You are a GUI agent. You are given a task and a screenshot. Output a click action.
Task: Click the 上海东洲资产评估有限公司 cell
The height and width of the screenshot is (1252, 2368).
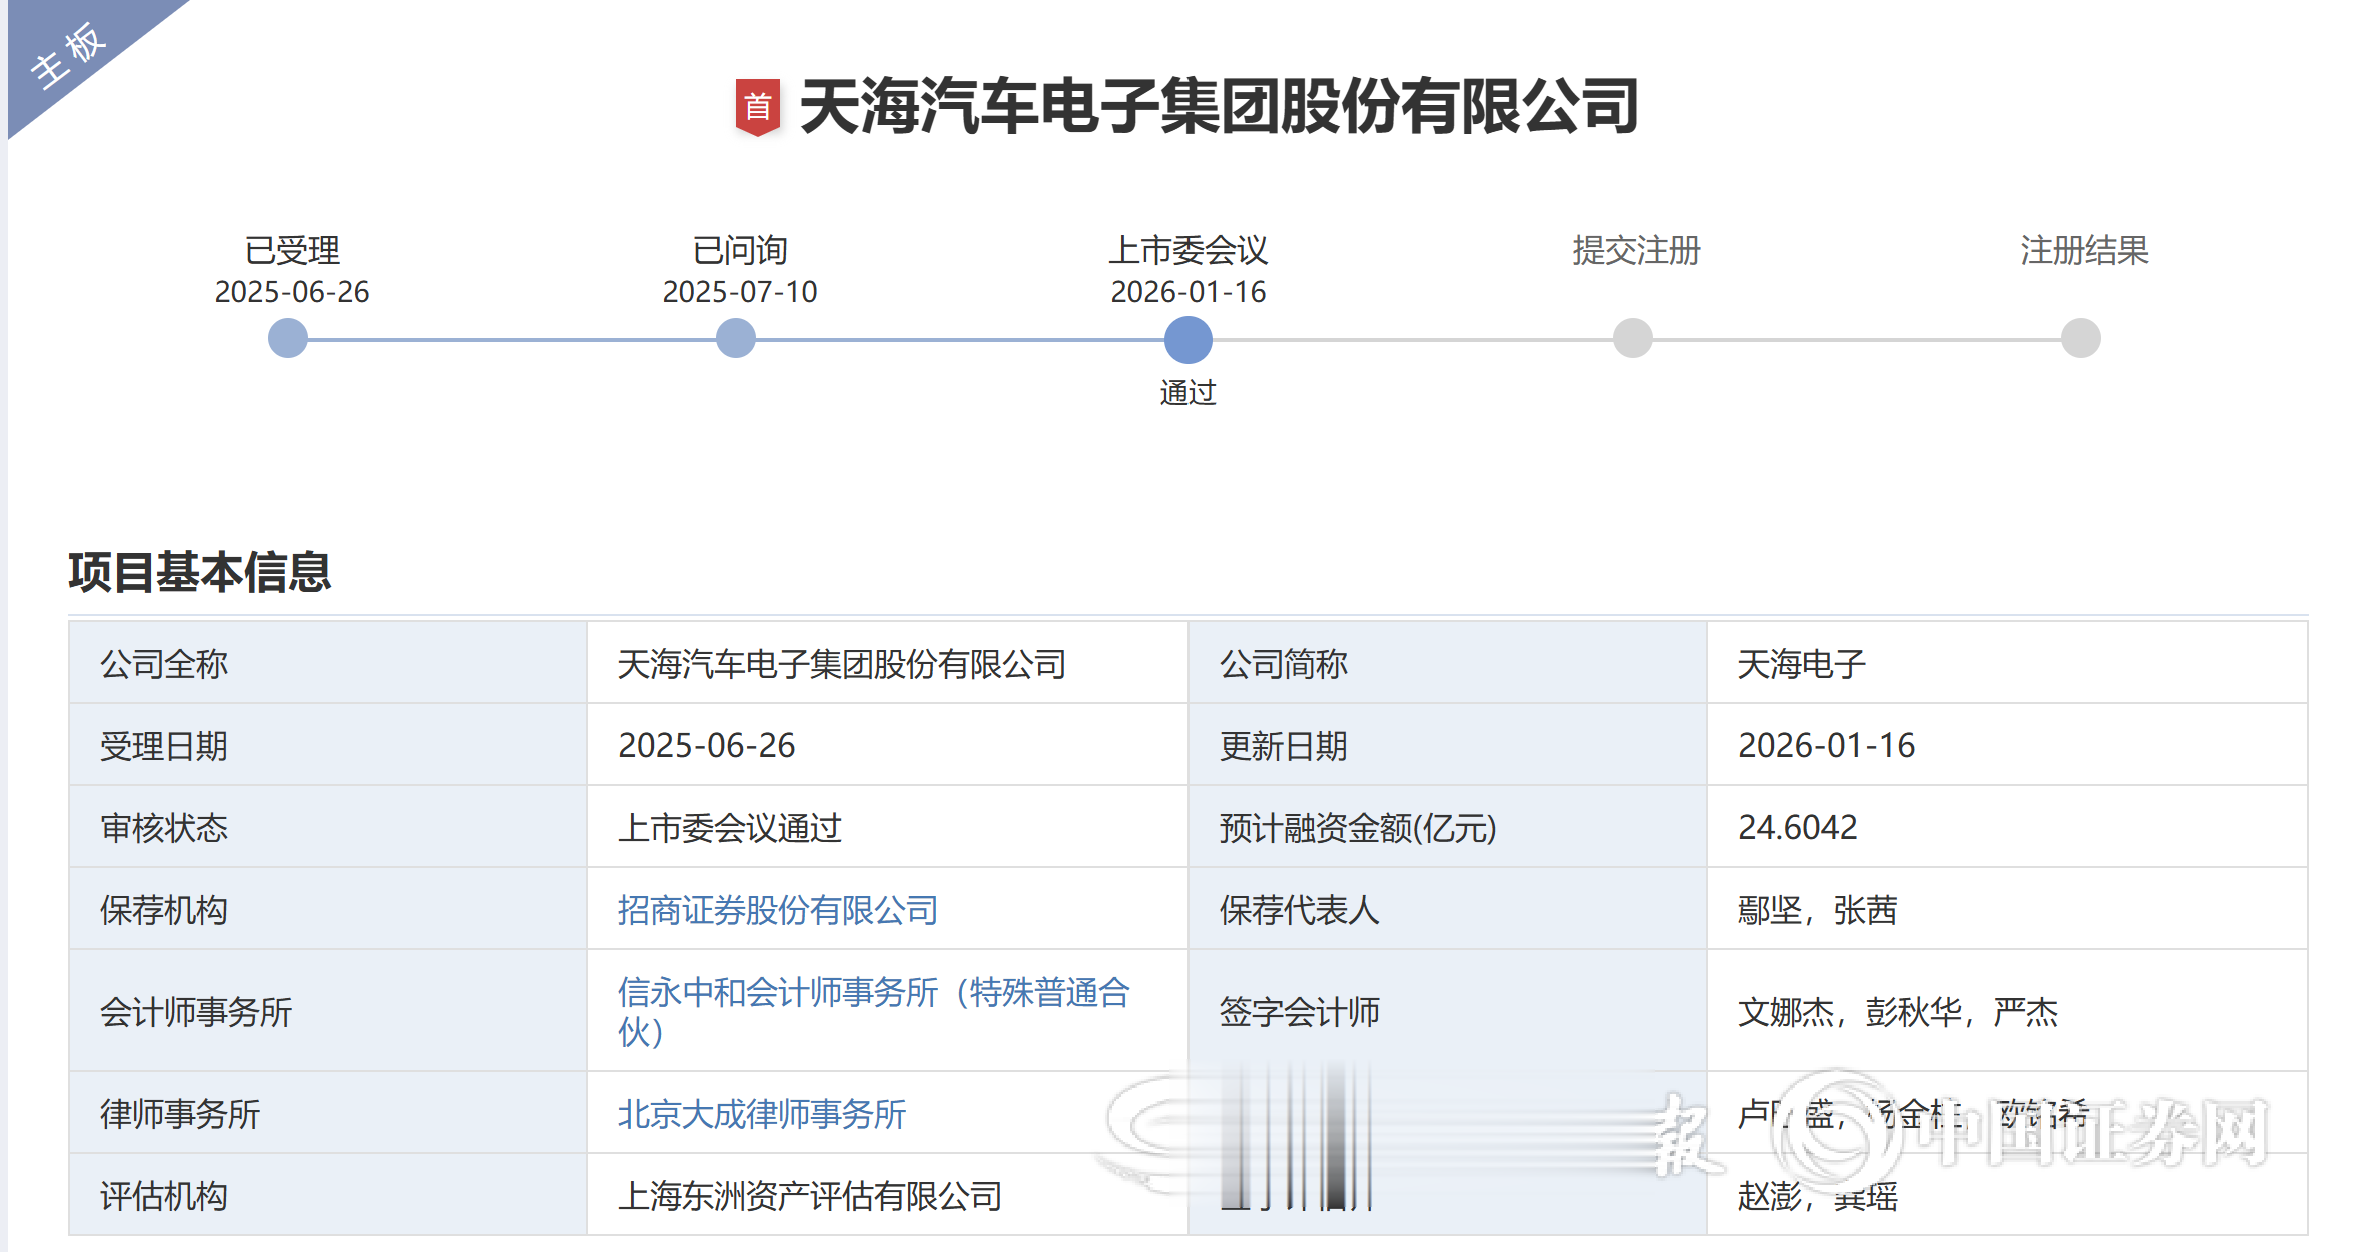tap(809, 1196)
